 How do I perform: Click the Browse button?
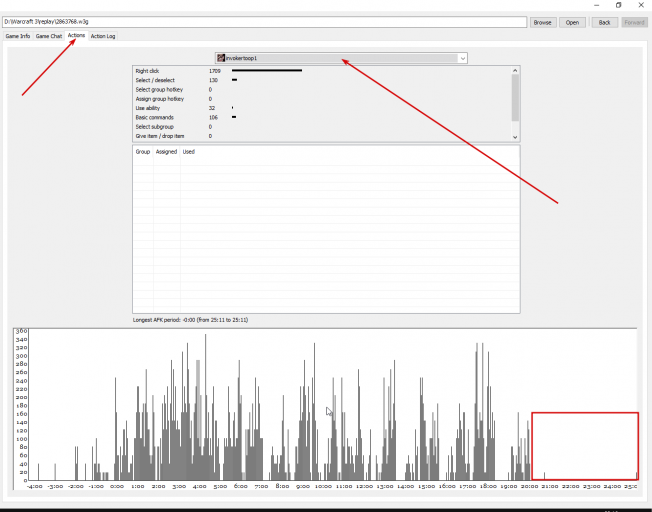(x=543, y=22)
